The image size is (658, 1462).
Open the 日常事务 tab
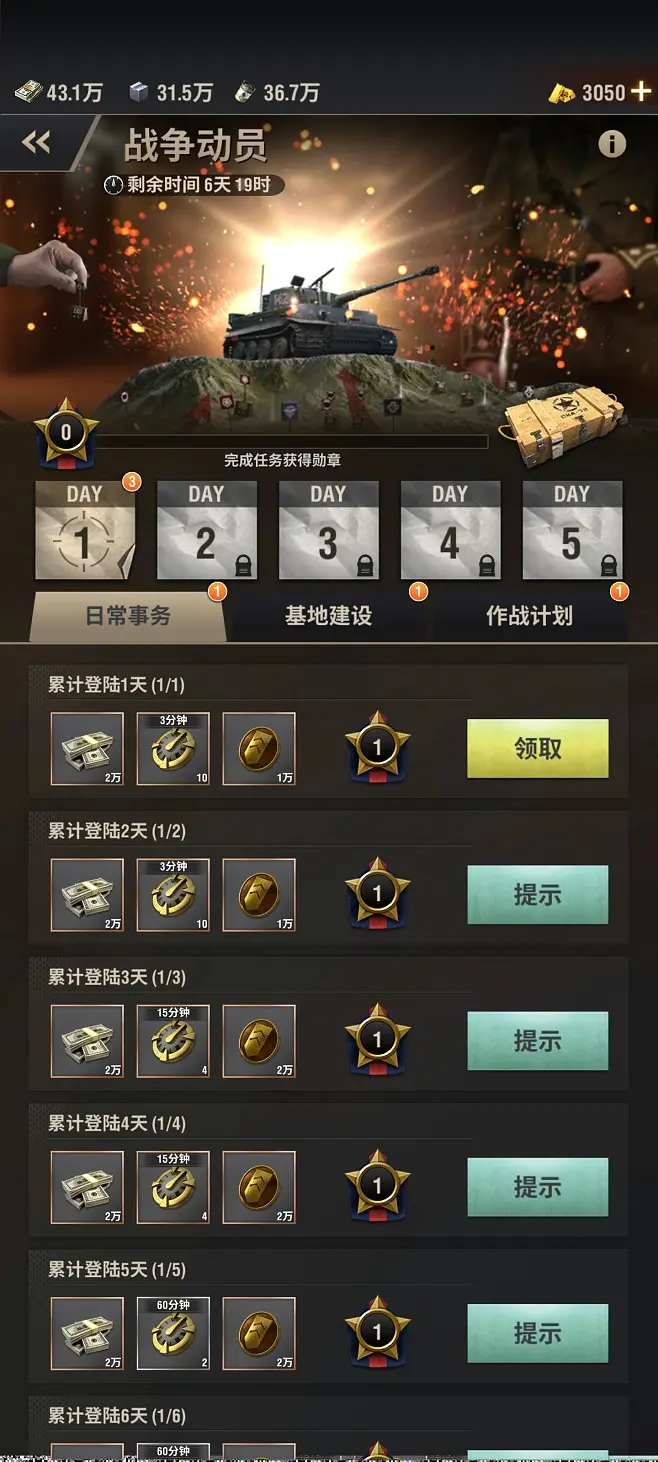coord(128,616)
